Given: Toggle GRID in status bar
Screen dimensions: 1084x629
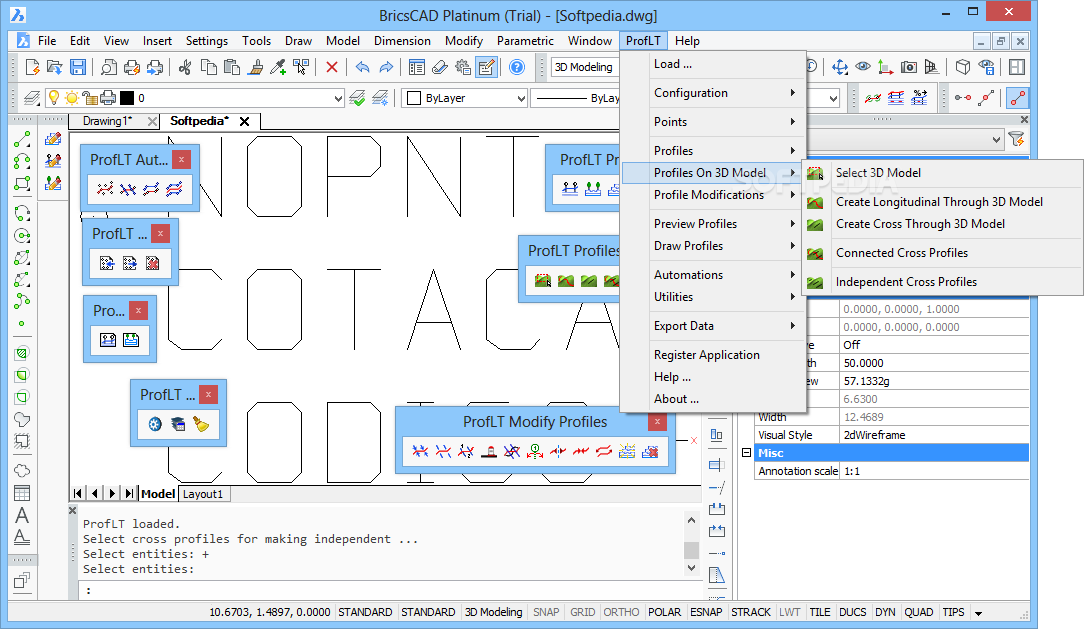Looking at the screenshot, I should (582, 612).
